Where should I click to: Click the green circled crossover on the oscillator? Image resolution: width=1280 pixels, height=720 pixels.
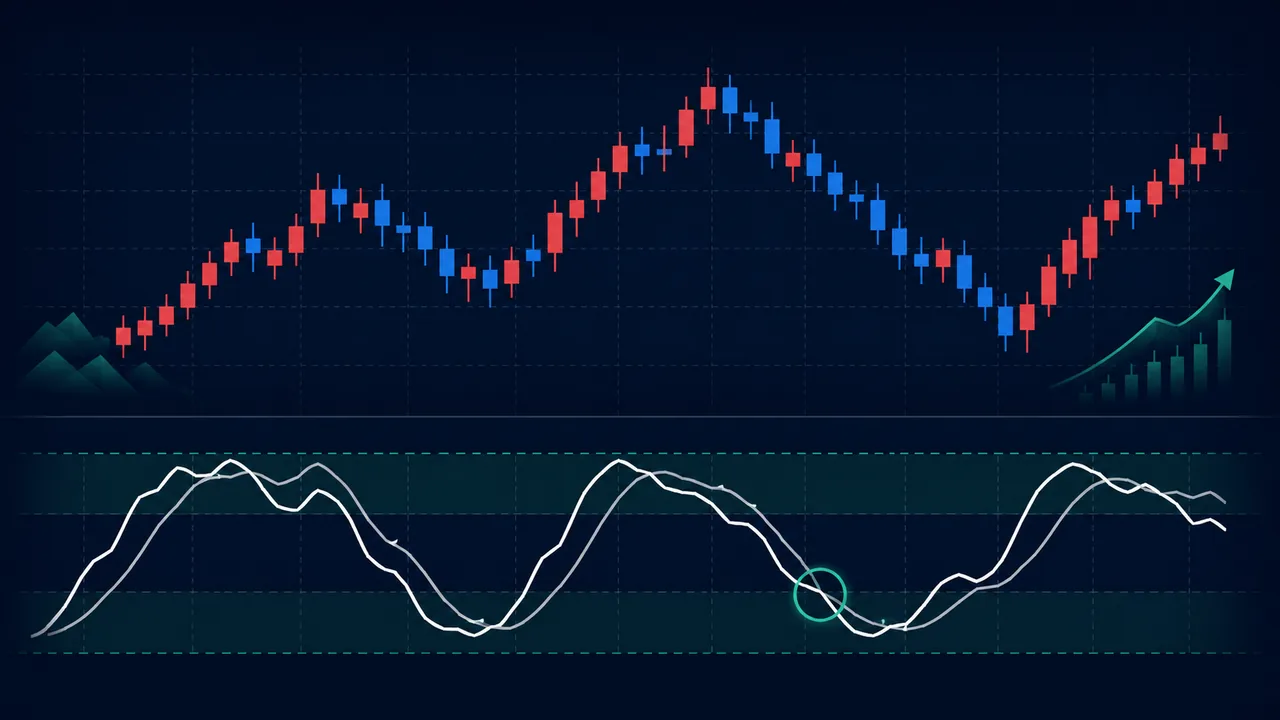click(x=820, y=594)
